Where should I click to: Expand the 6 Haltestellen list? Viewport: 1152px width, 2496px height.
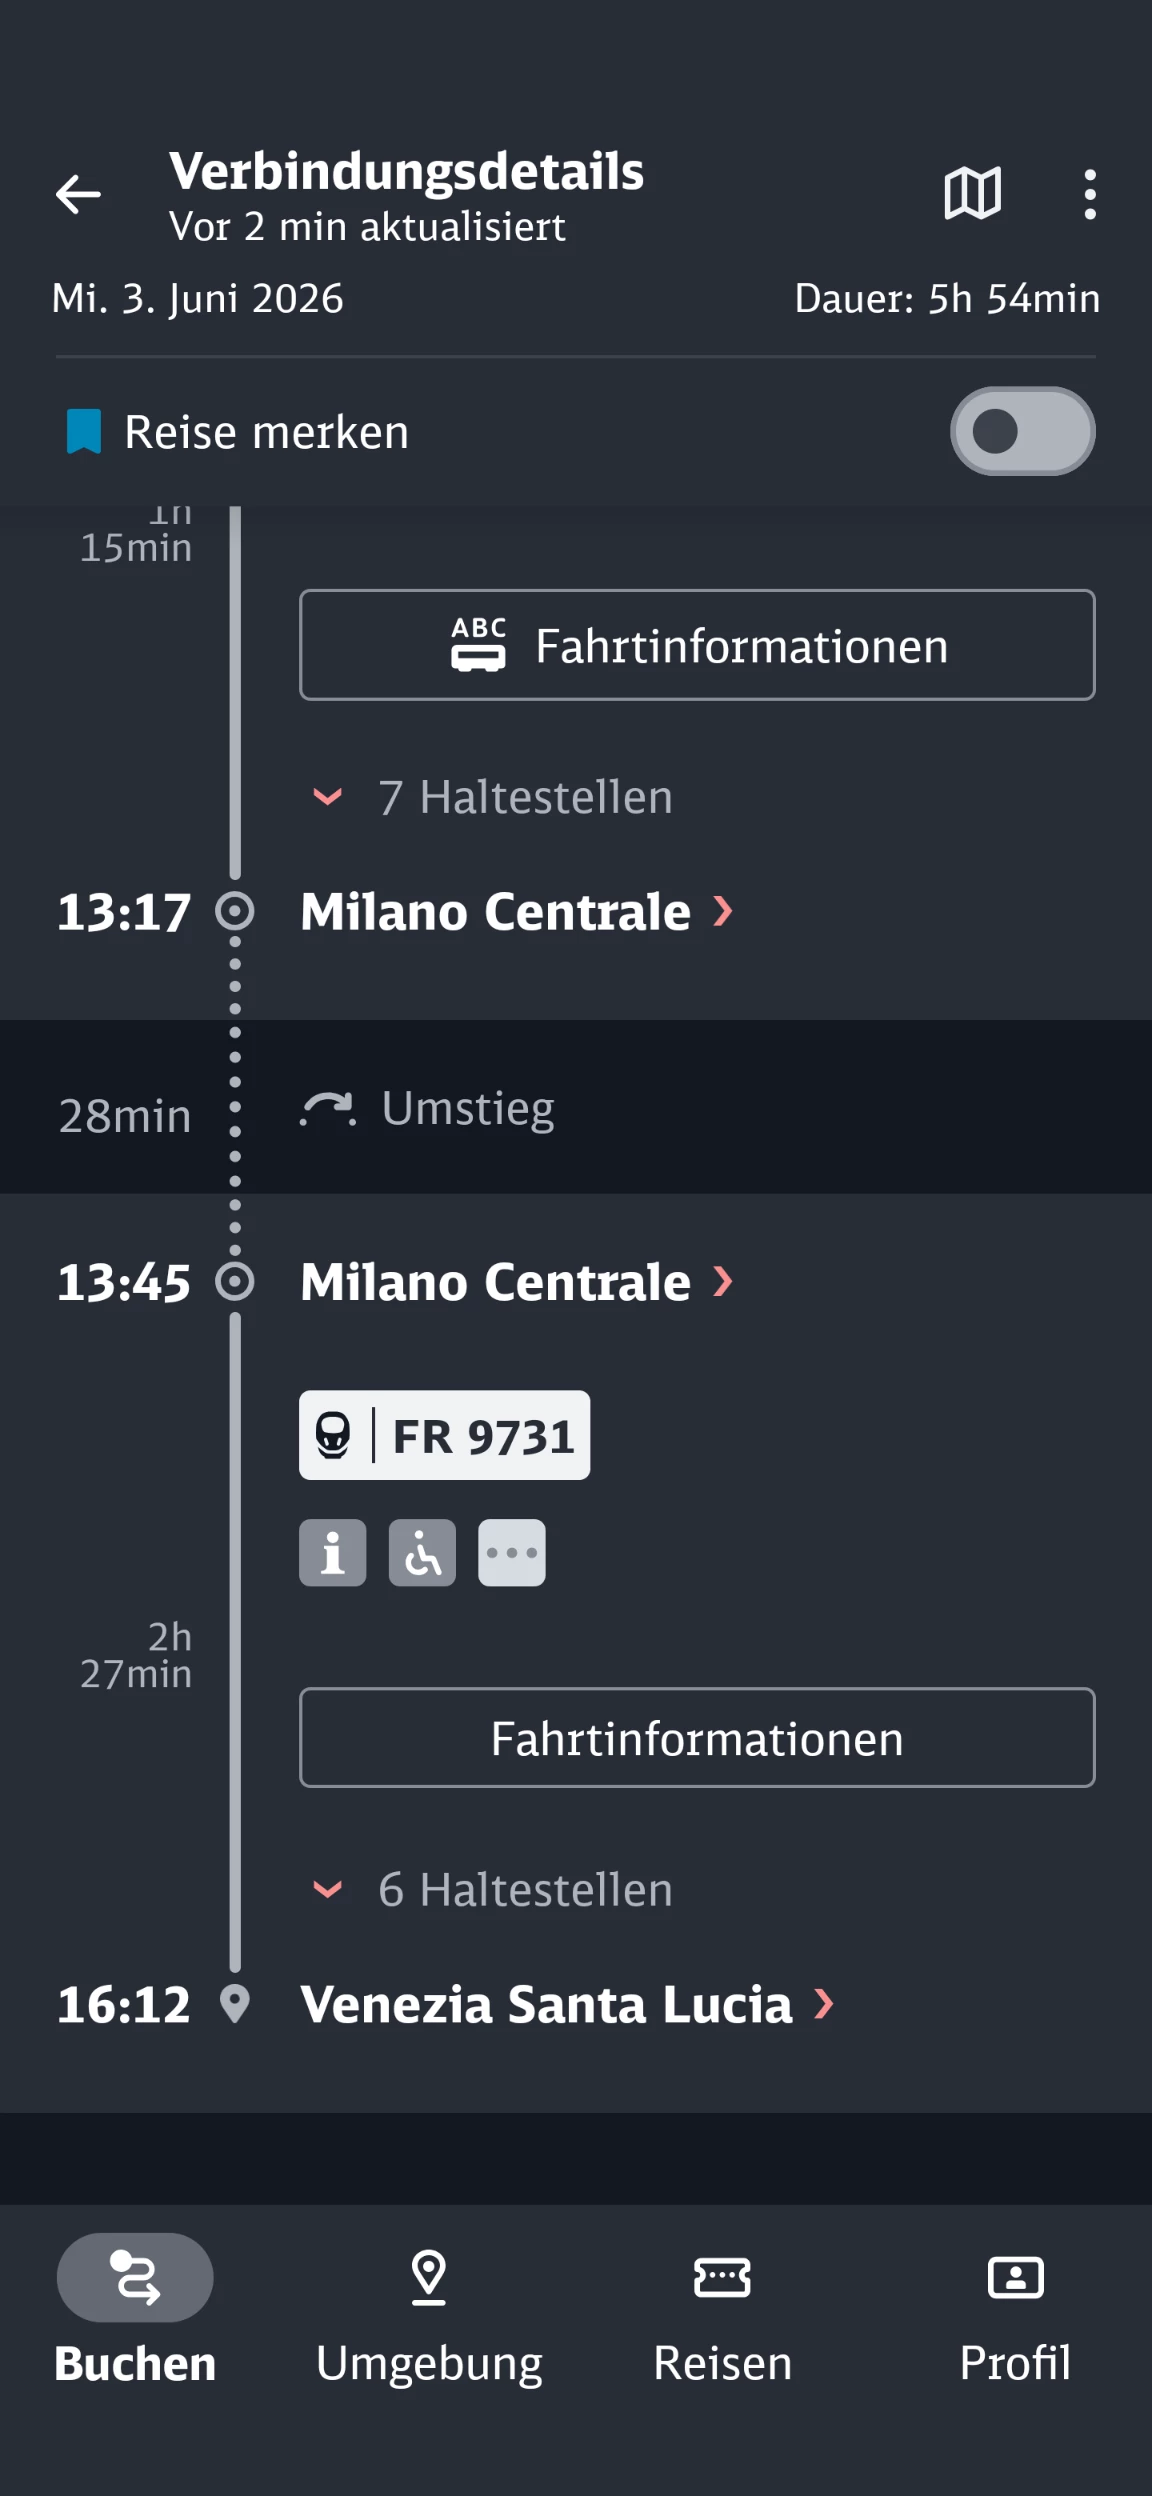(x=494, y=1890)
